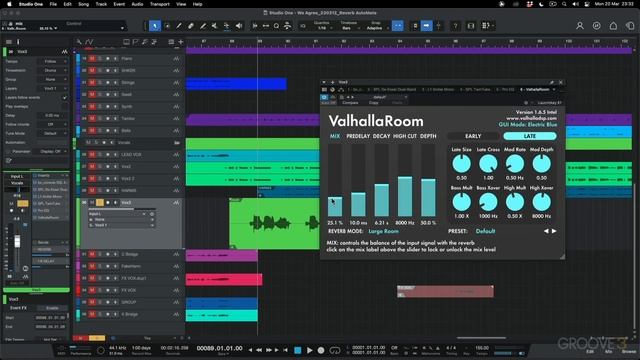The image size is (640, 360).
Task: Click the add track plus icon
Action: point(180,42)
